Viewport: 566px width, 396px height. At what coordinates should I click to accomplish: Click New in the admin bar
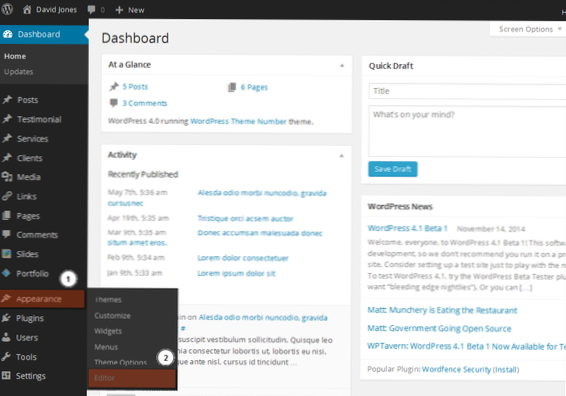click(x=136, y=10)
